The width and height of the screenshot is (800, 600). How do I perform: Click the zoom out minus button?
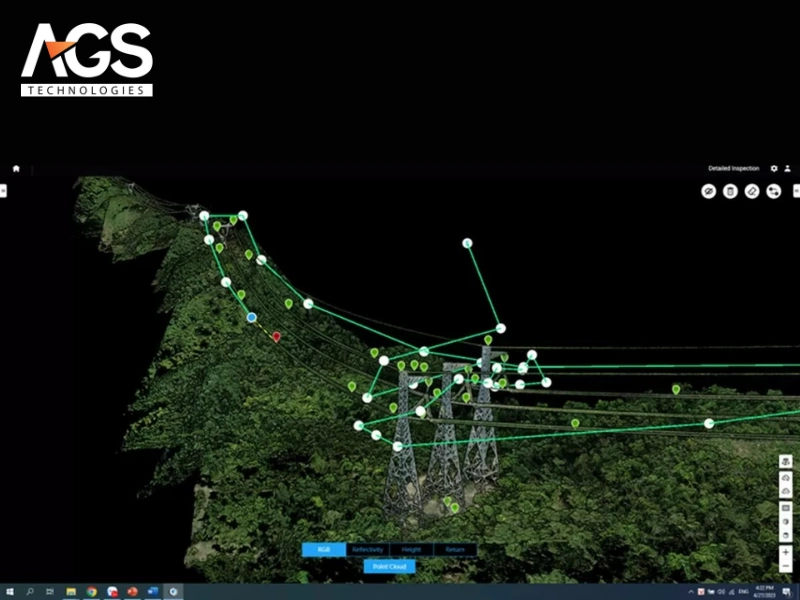coord(786,567)
